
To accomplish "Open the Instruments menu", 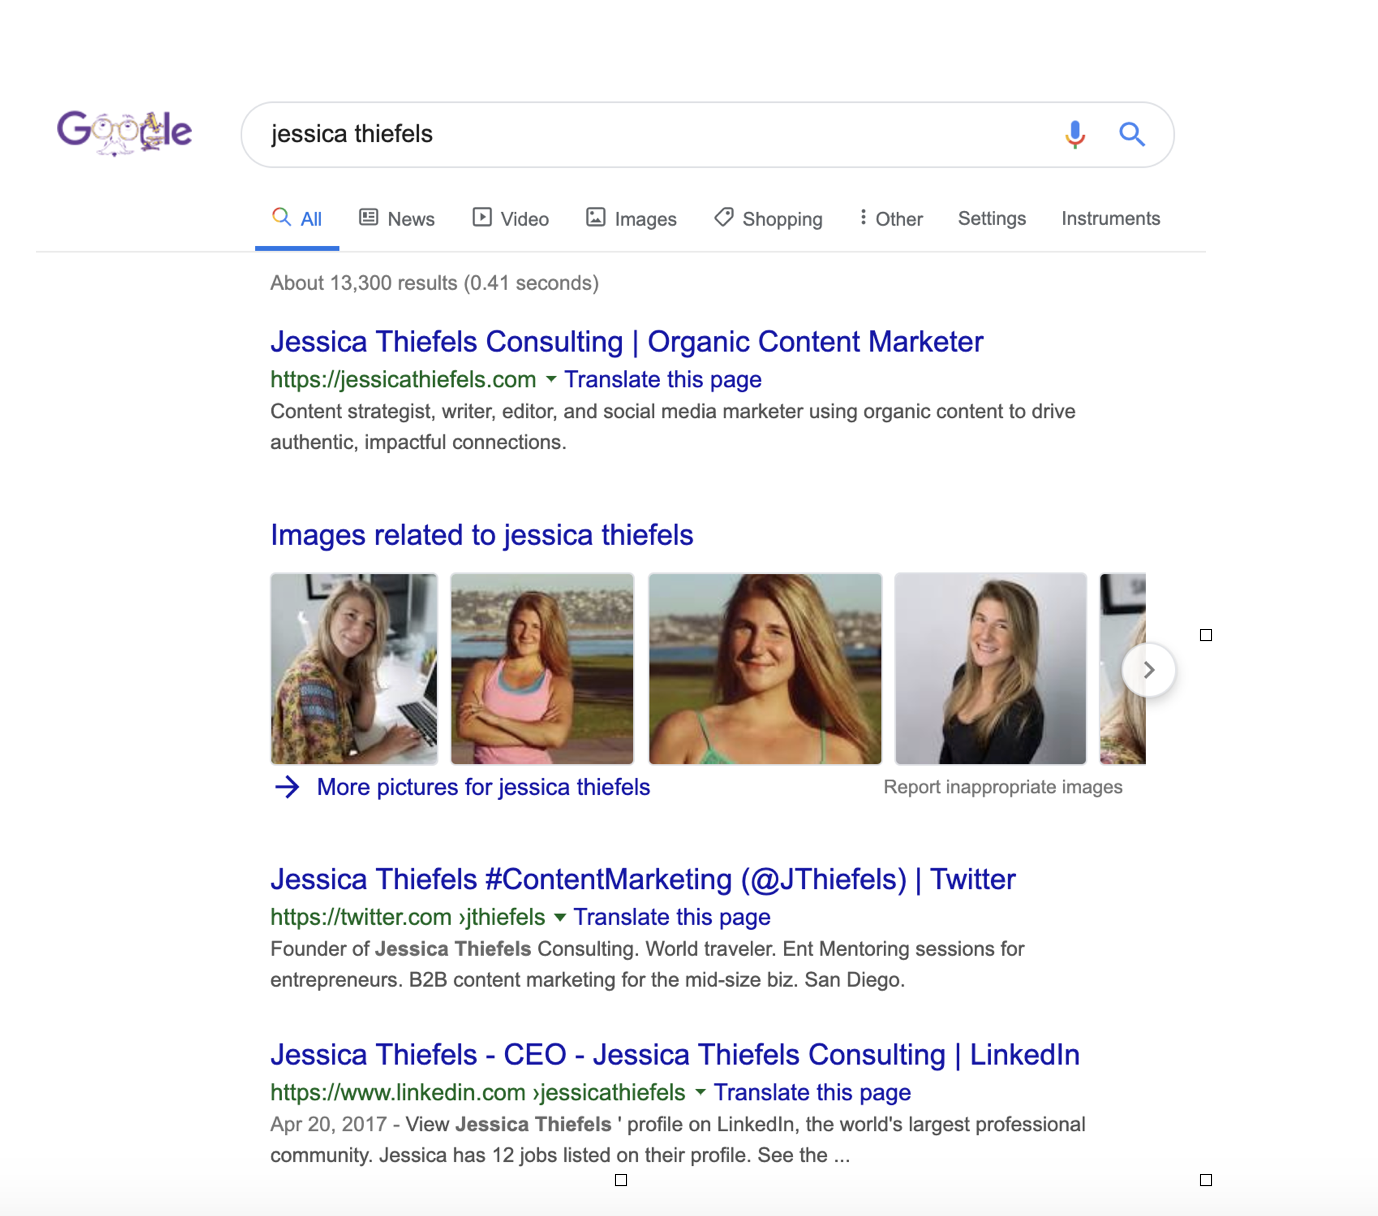I will [x=1111, y=218].
